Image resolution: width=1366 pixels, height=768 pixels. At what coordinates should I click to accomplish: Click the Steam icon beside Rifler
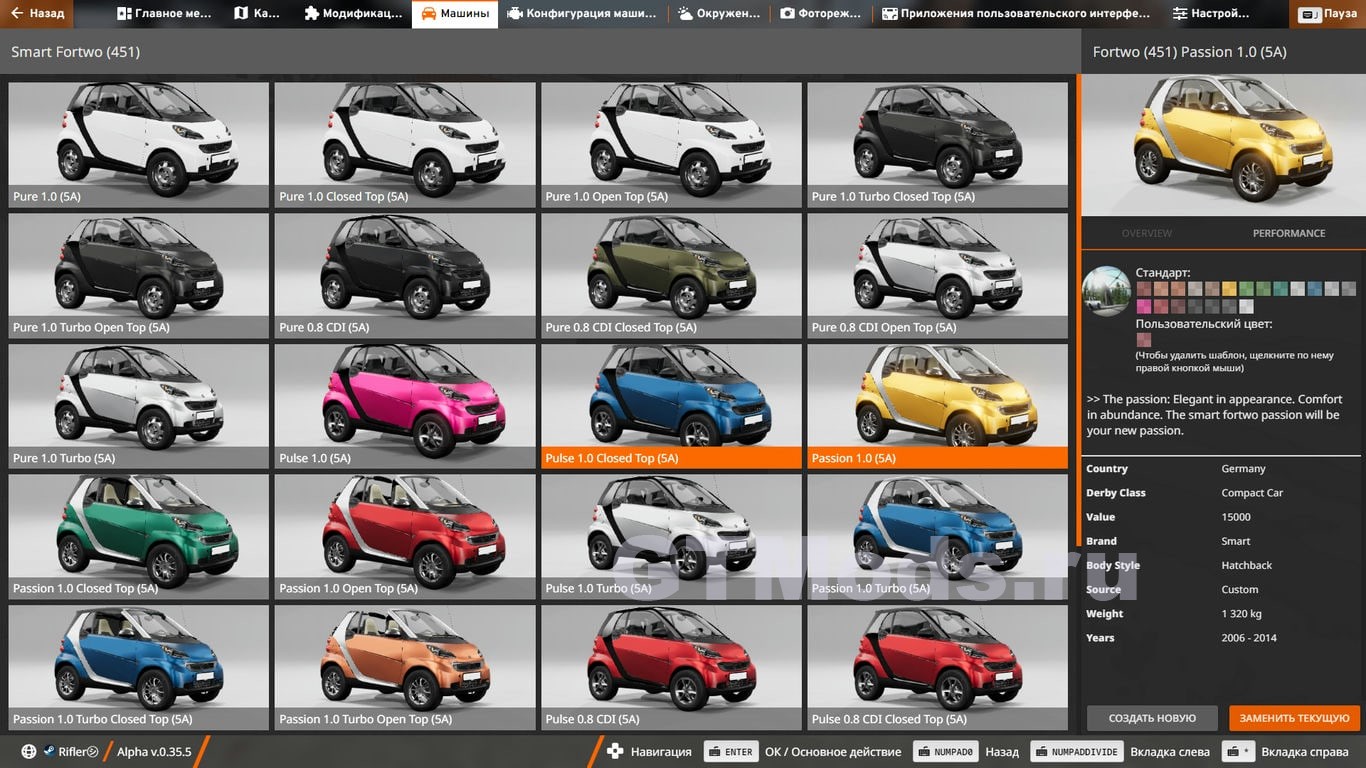(49, 752)
